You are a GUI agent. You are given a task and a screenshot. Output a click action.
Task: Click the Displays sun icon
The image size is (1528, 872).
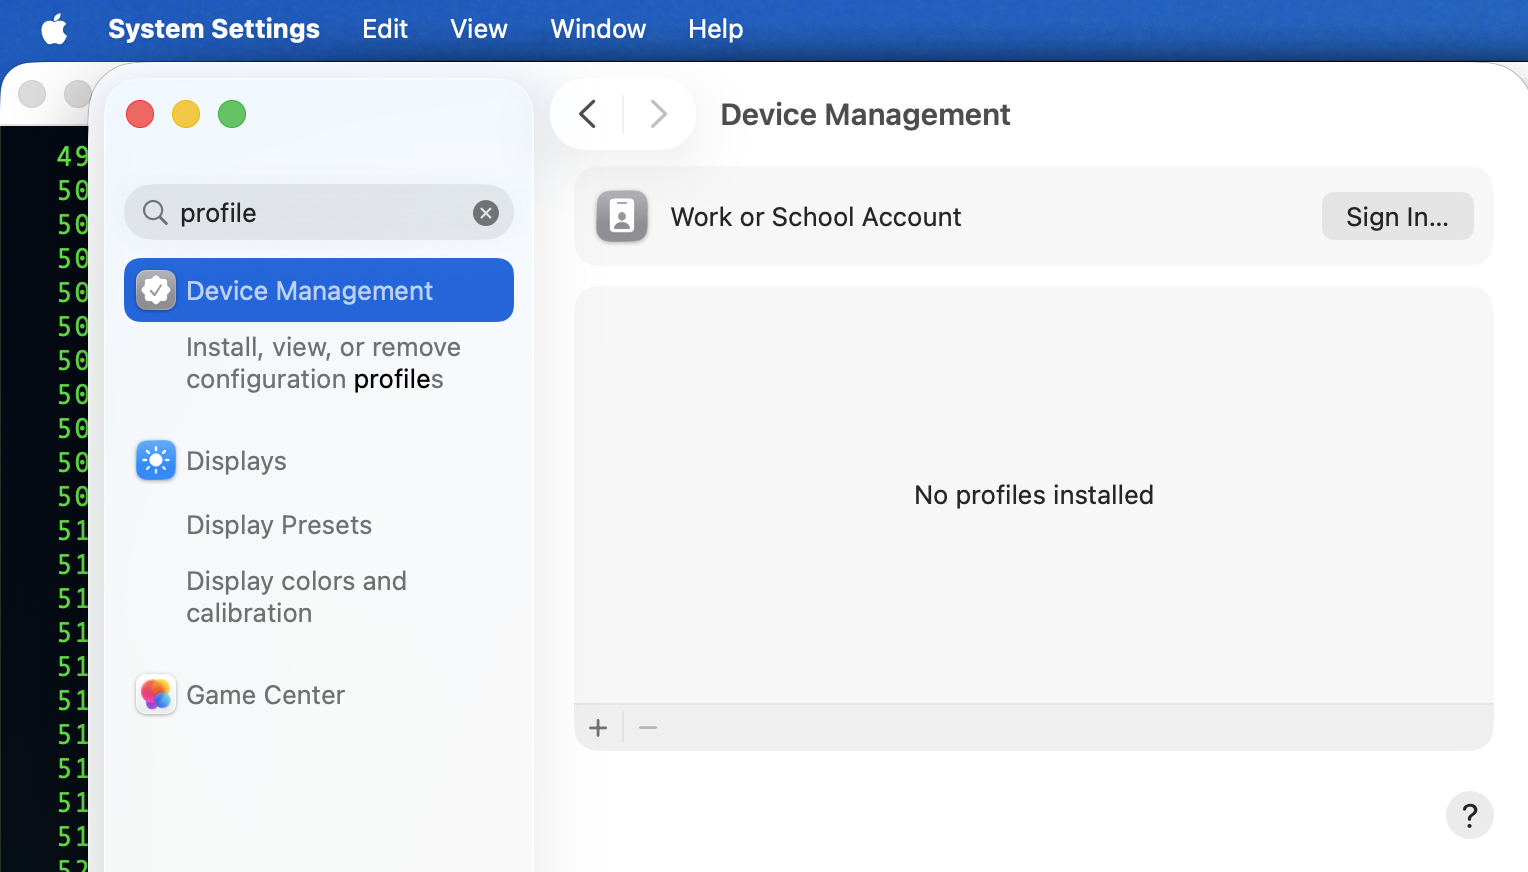point(156,460)
